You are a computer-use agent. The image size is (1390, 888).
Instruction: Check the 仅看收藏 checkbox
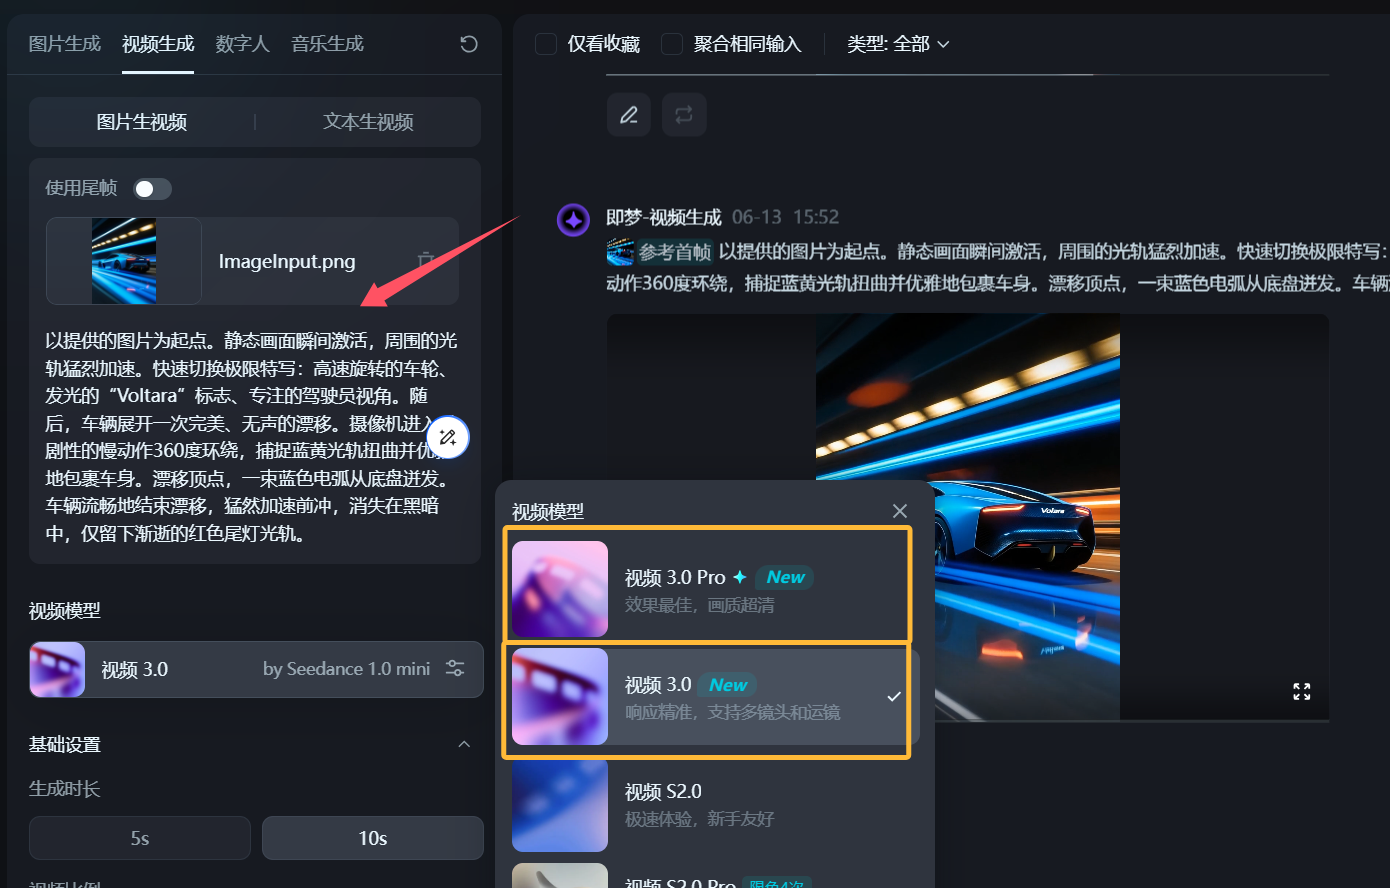click(546, 44)
